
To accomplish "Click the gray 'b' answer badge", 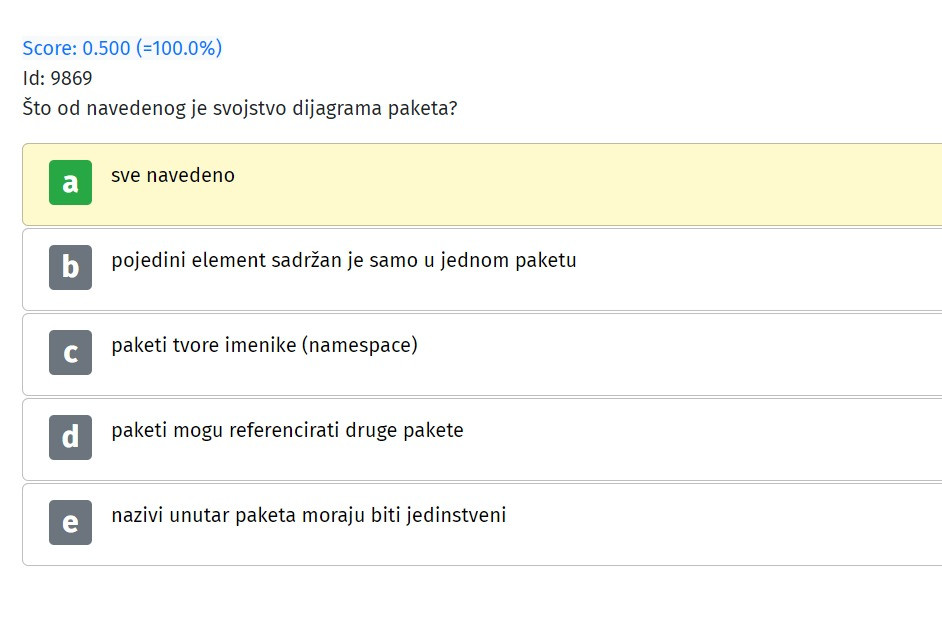I will click(70, 267).
